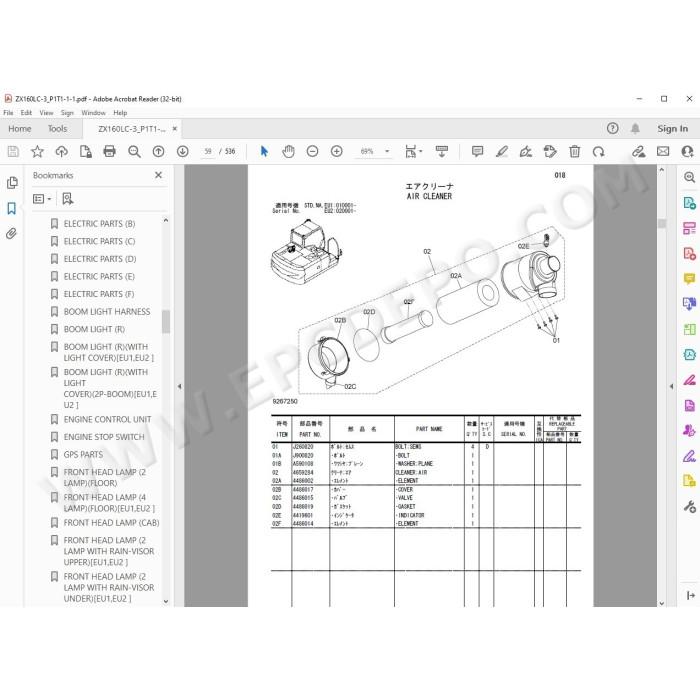Jump to GPS PARTS bookmark
This screenshot has height=700, width=700.
click(83, 454)
